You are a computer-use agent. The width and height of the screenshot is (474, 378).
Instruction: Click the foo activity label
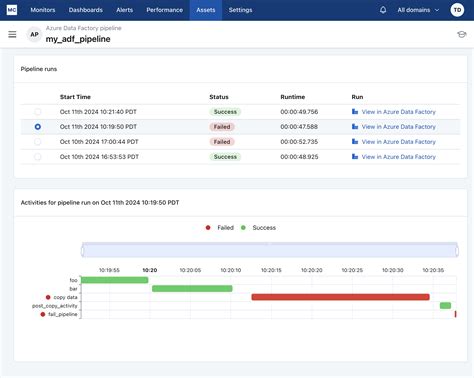(73, 280)
